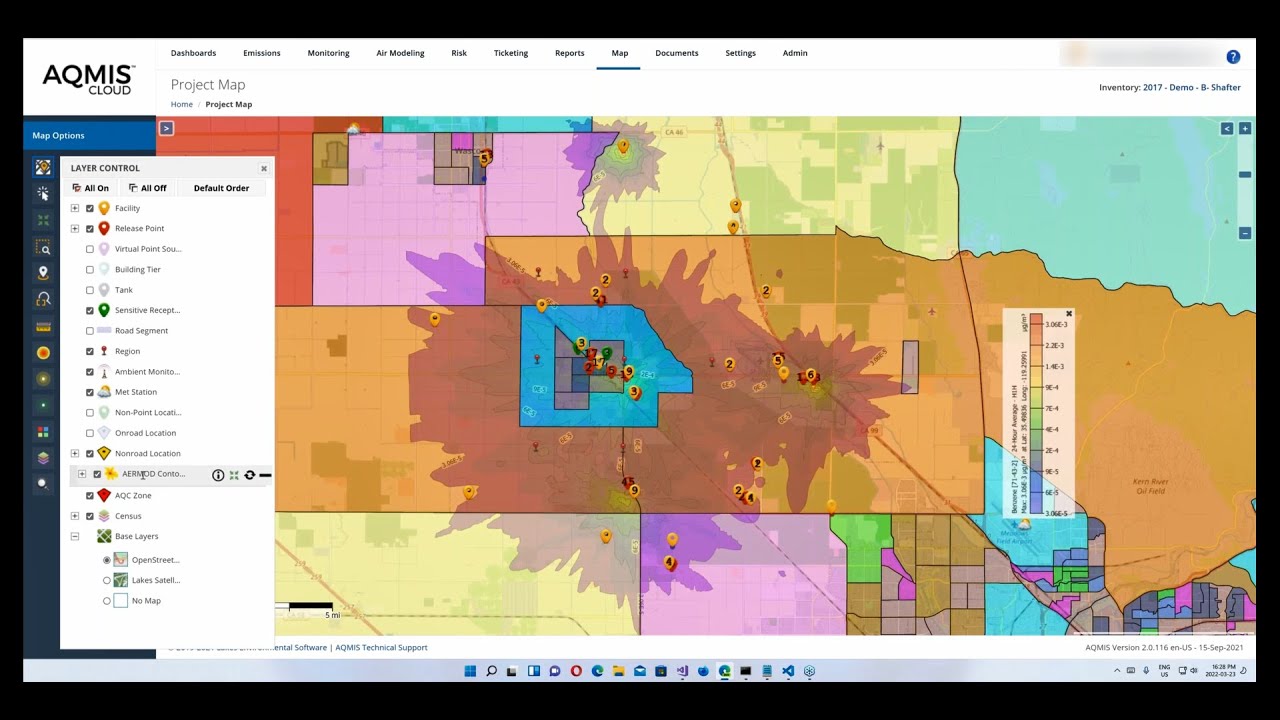The width and height of the screenshot is (1280, 720).
Task: Select the No Map base layer radio
Action: coord(107,601)
